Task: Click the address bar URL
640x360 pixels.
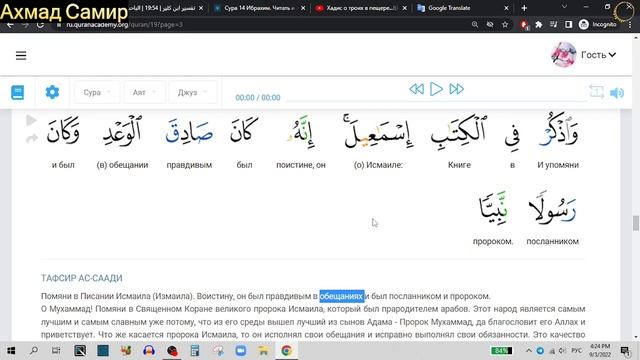Action: (x=124, y=24)
